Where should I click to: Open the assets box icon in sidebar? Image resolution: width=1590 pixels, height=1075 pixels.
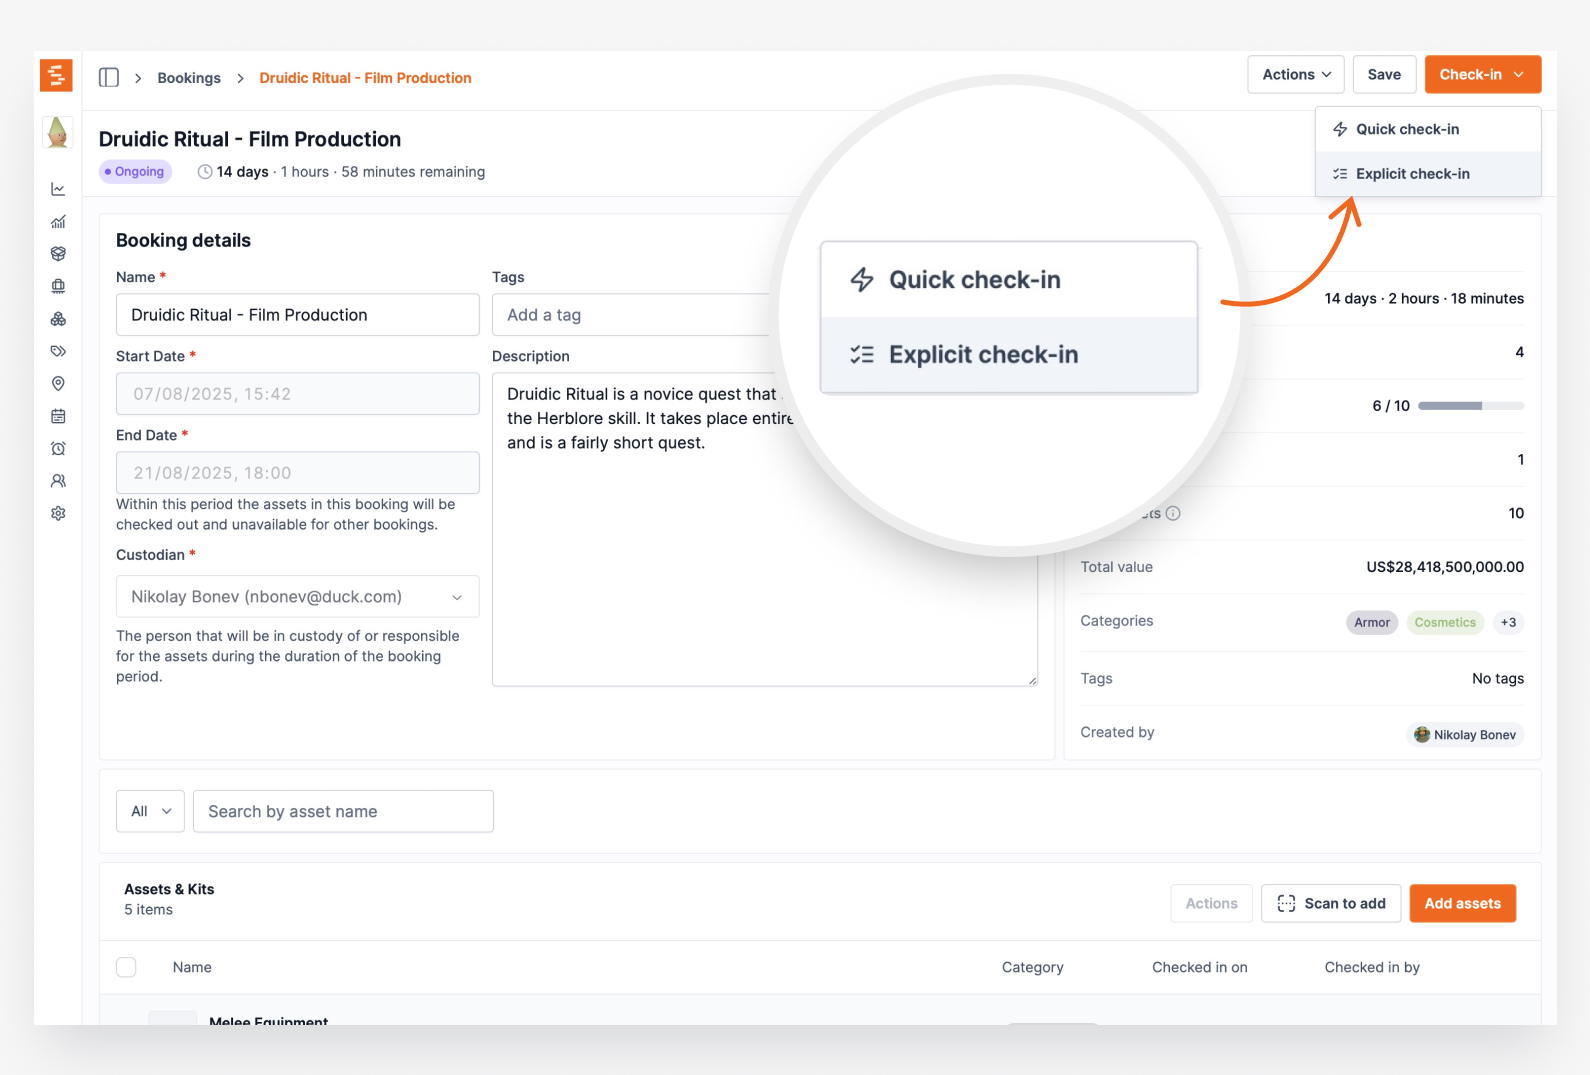[x=58, y=254]
